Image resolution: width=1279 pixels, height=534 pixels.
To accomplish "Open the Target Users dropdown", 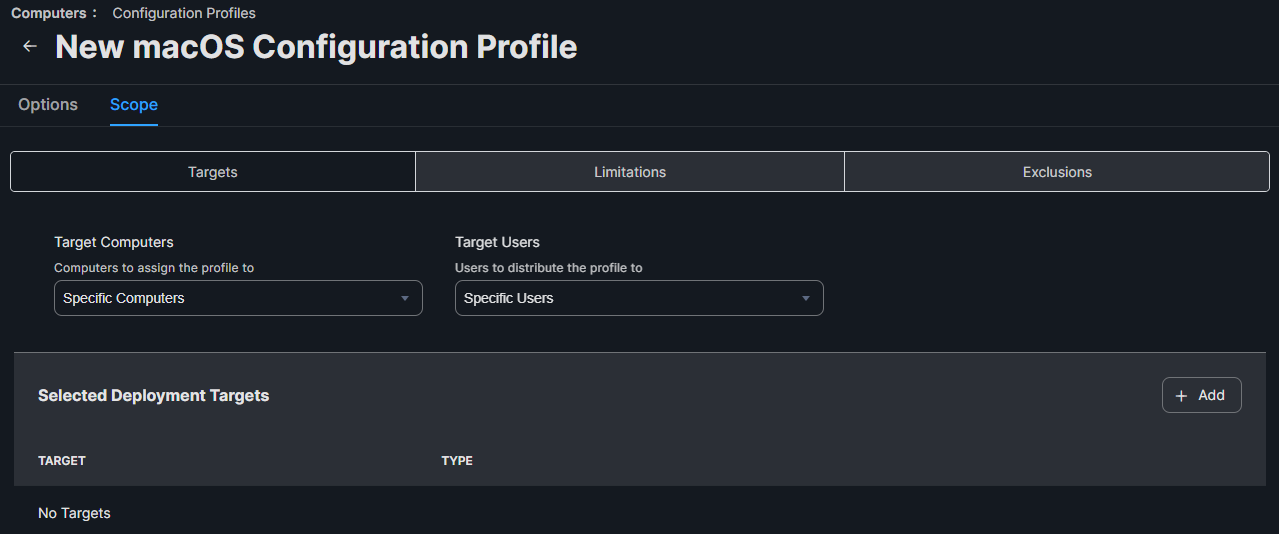I will [639, 298].
